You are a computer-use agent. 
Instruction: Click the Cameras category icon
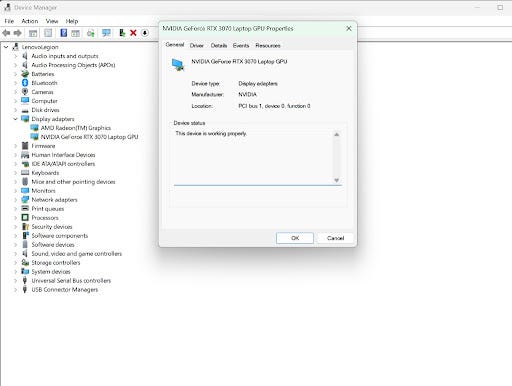point(25,92)
